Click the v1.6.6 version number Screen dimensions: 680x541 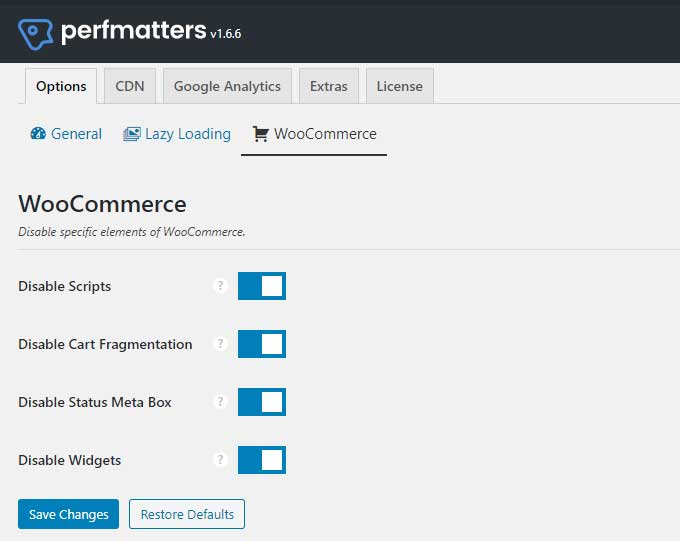(226, 34)
